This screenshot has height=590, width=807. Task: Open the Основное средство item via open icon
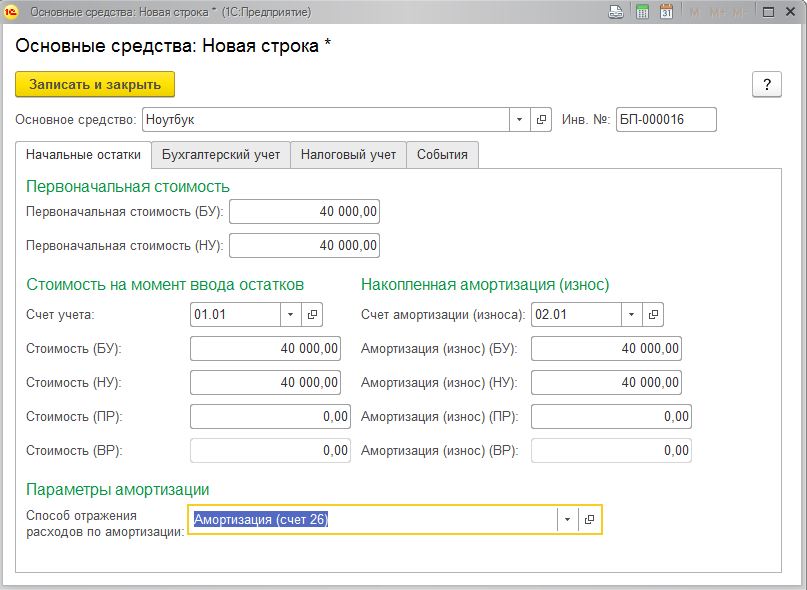click(x=541, y=120)
